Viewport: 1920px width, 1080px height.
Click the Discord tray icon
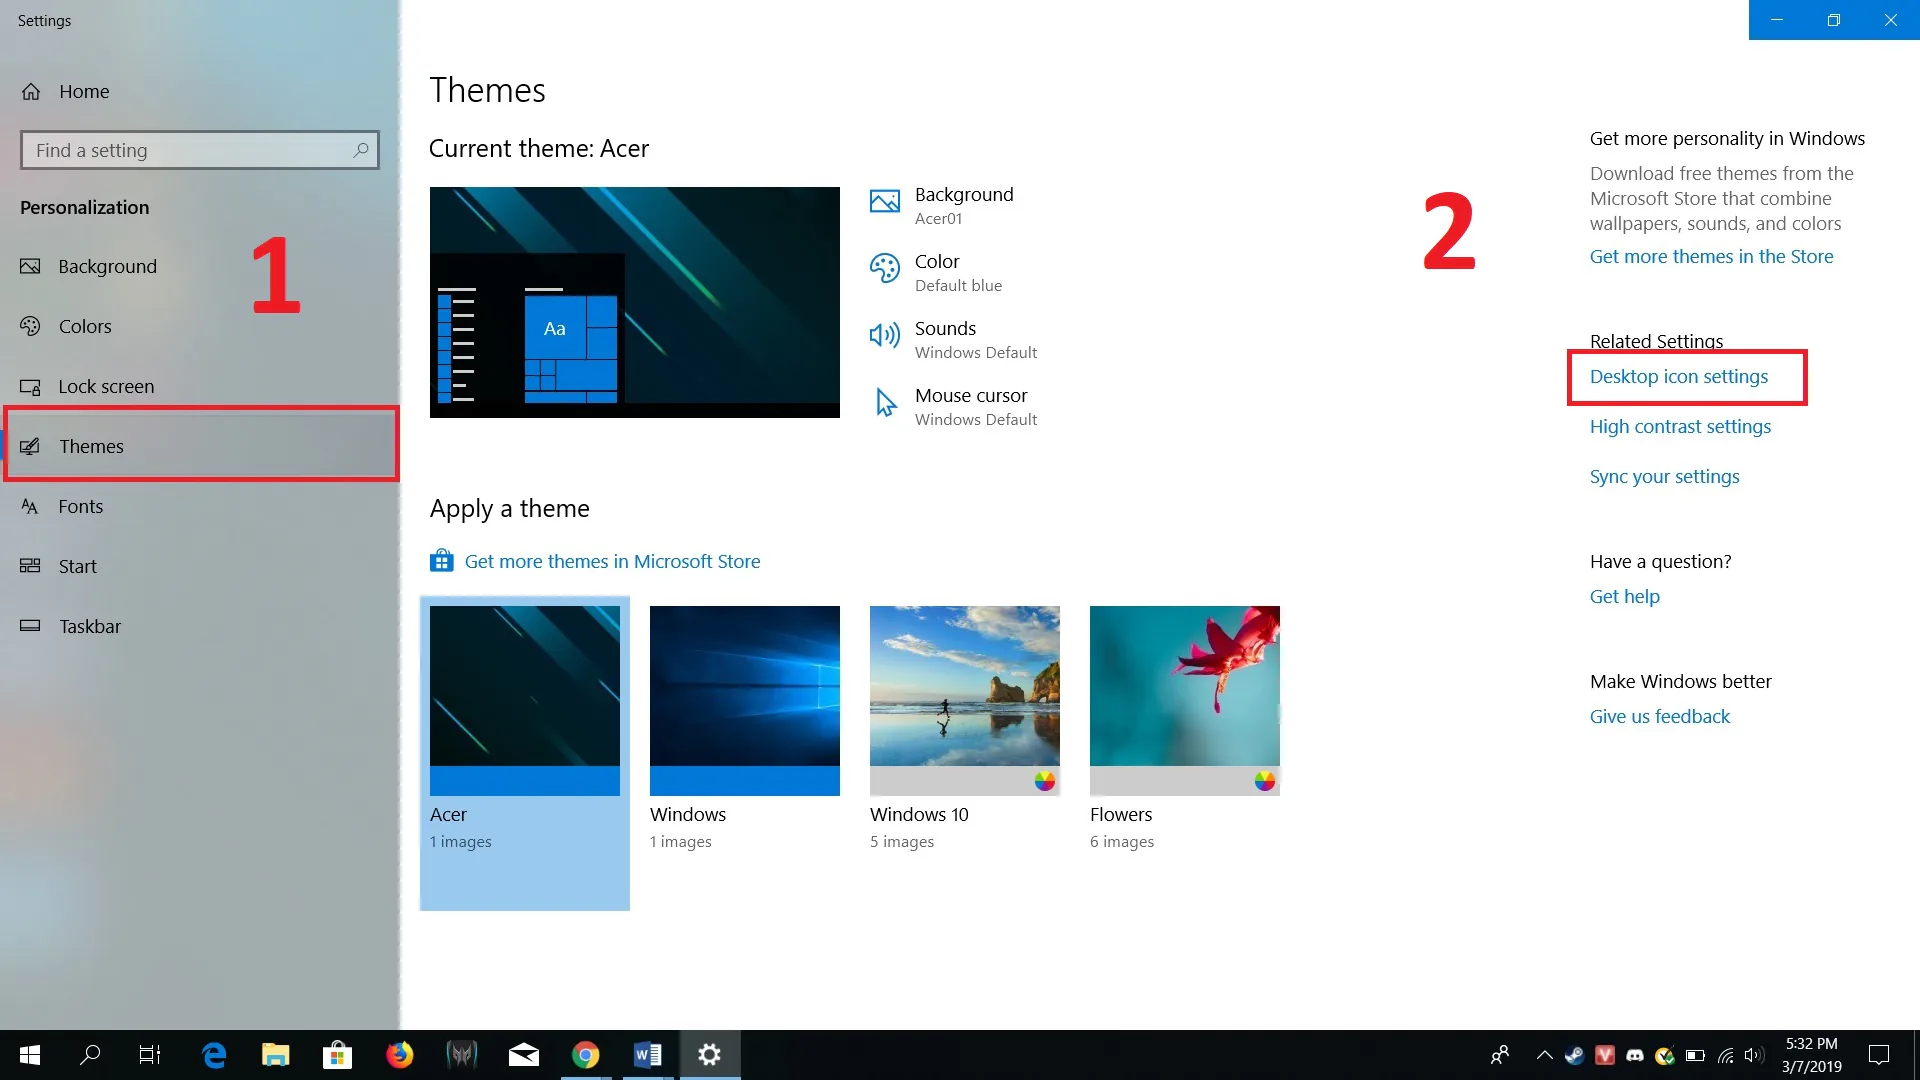[x=1635, y=1055]
